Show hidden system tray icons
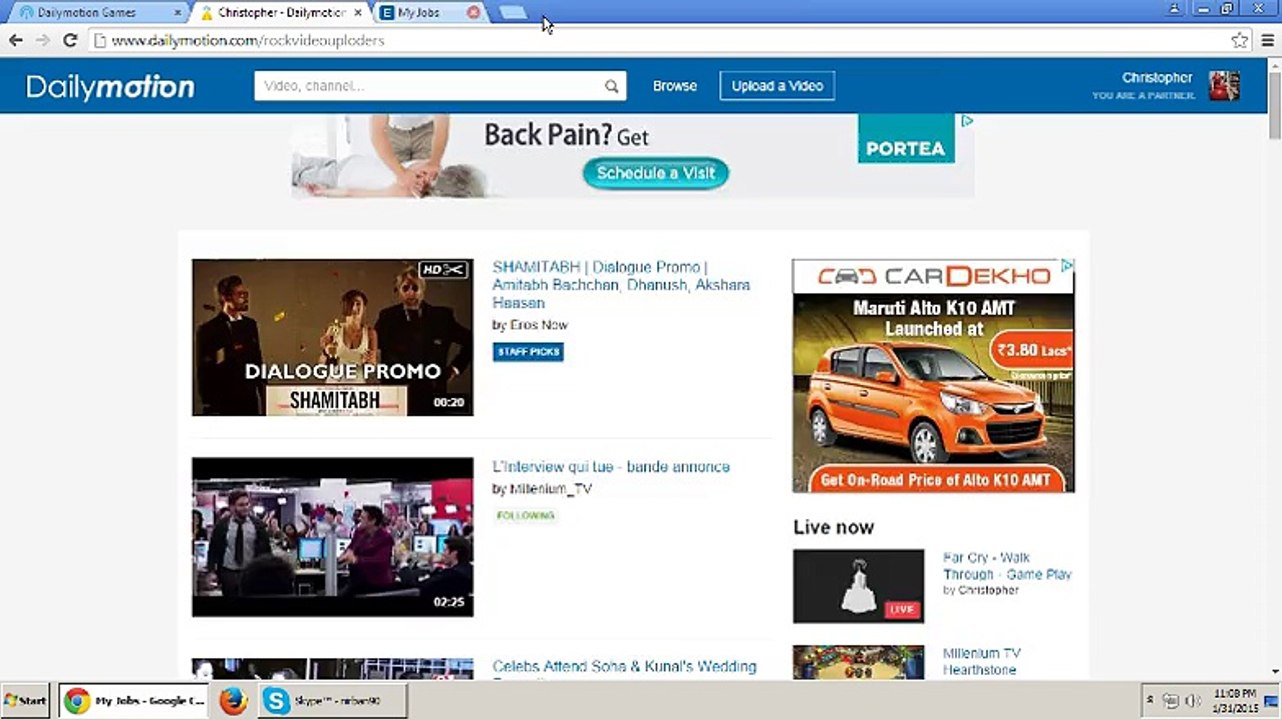1282x720 pixels. tap(1150, 701)
